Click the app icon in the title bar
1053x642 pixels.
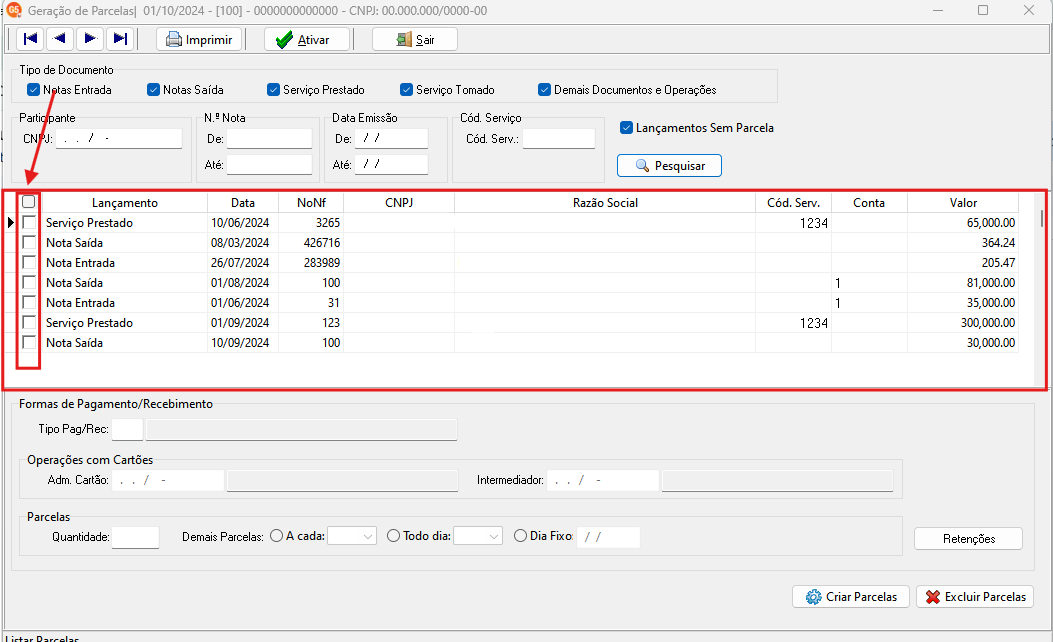(x=13, y=10)
